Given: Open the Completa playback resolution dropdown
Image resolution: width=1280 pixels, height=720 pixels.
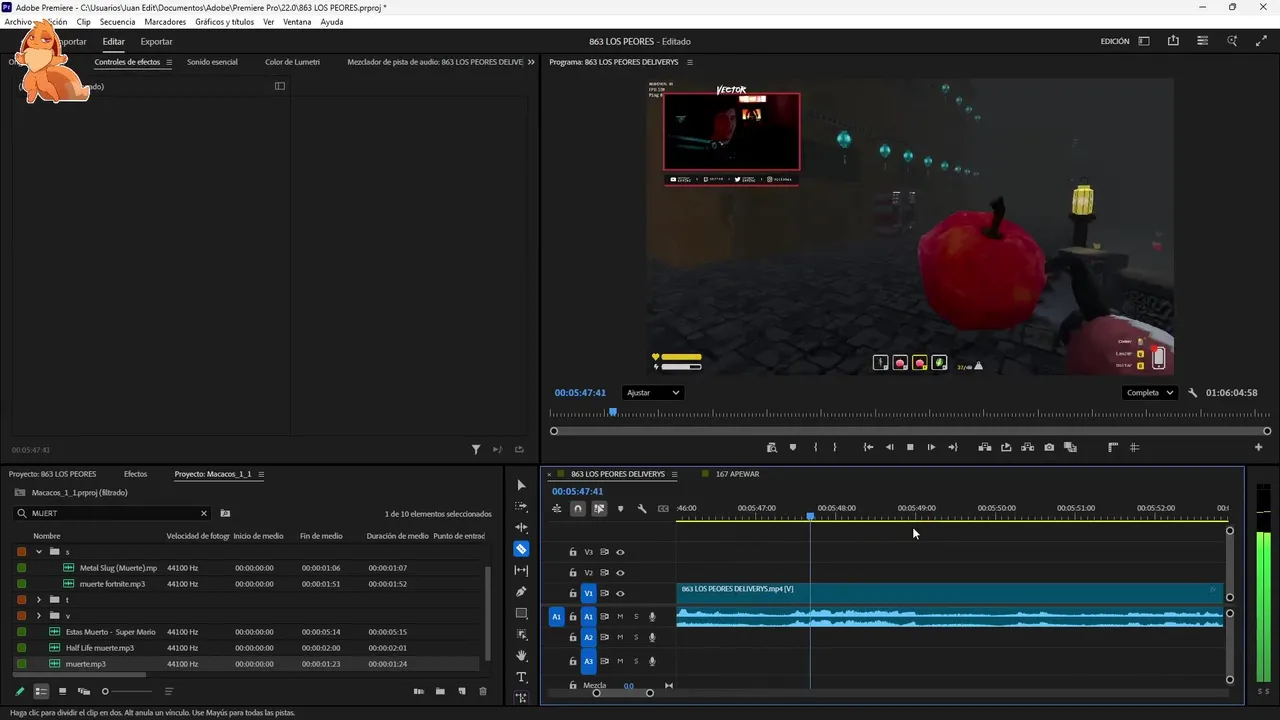Looking at the screenshot, I should coord(1149,393).
